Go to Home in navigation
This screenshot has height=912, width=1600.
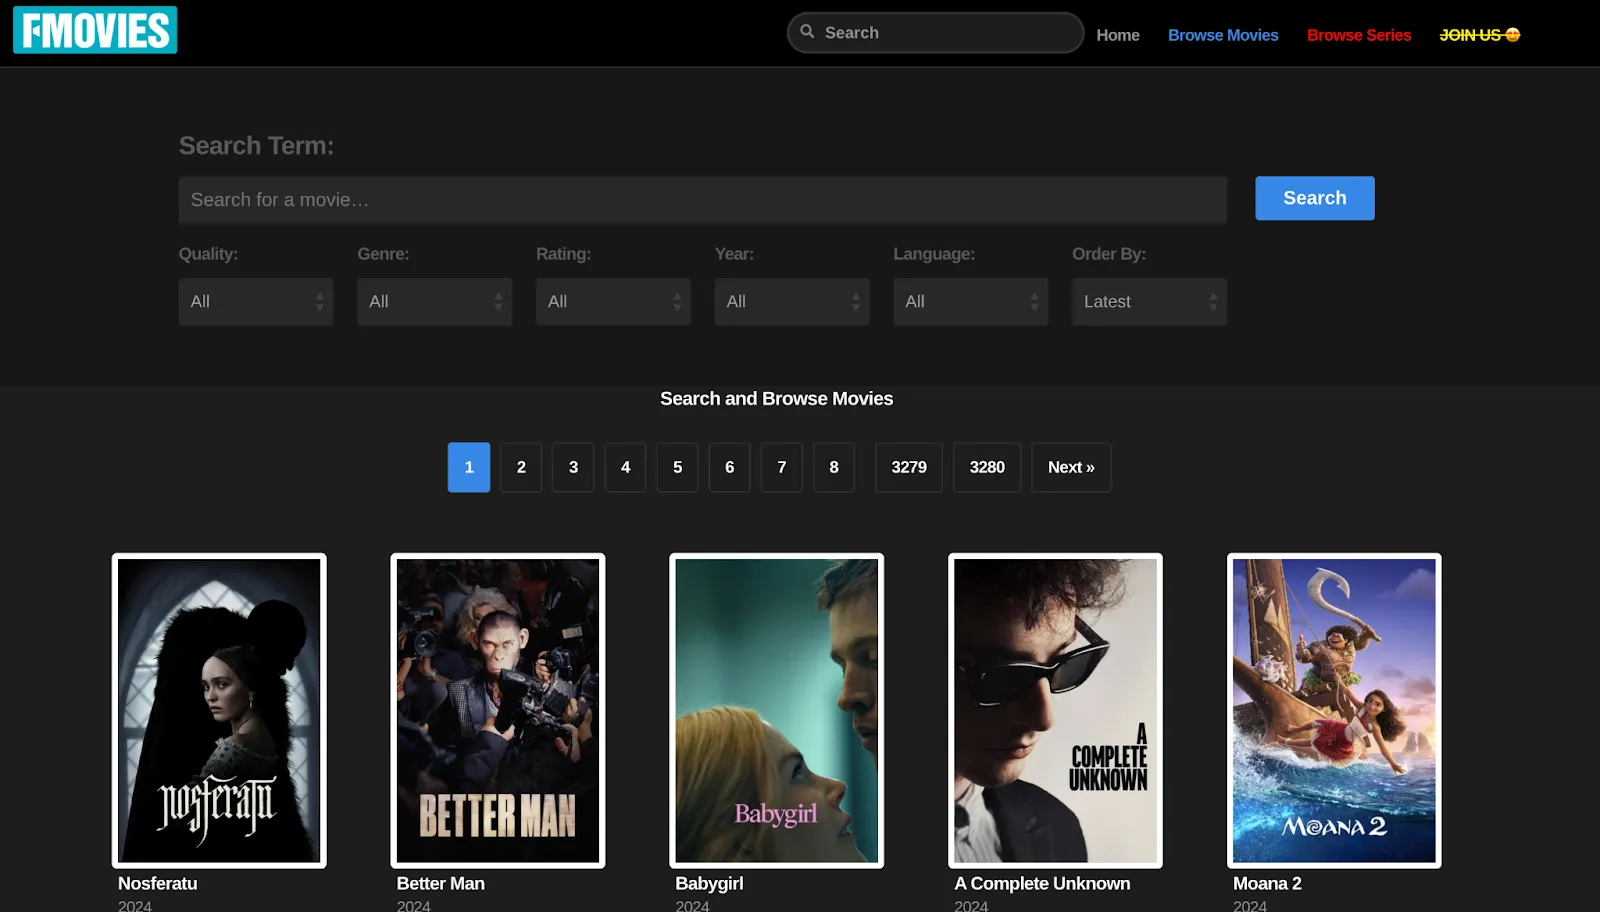[x=1117, y=35]
